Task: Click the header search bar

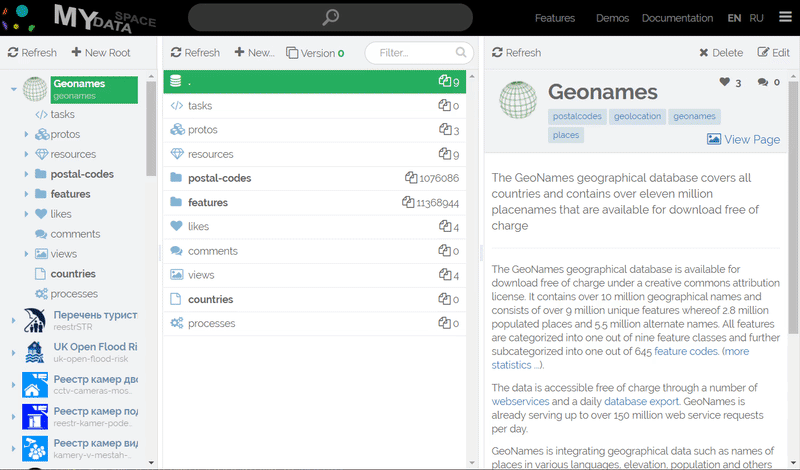Action: 330,17
